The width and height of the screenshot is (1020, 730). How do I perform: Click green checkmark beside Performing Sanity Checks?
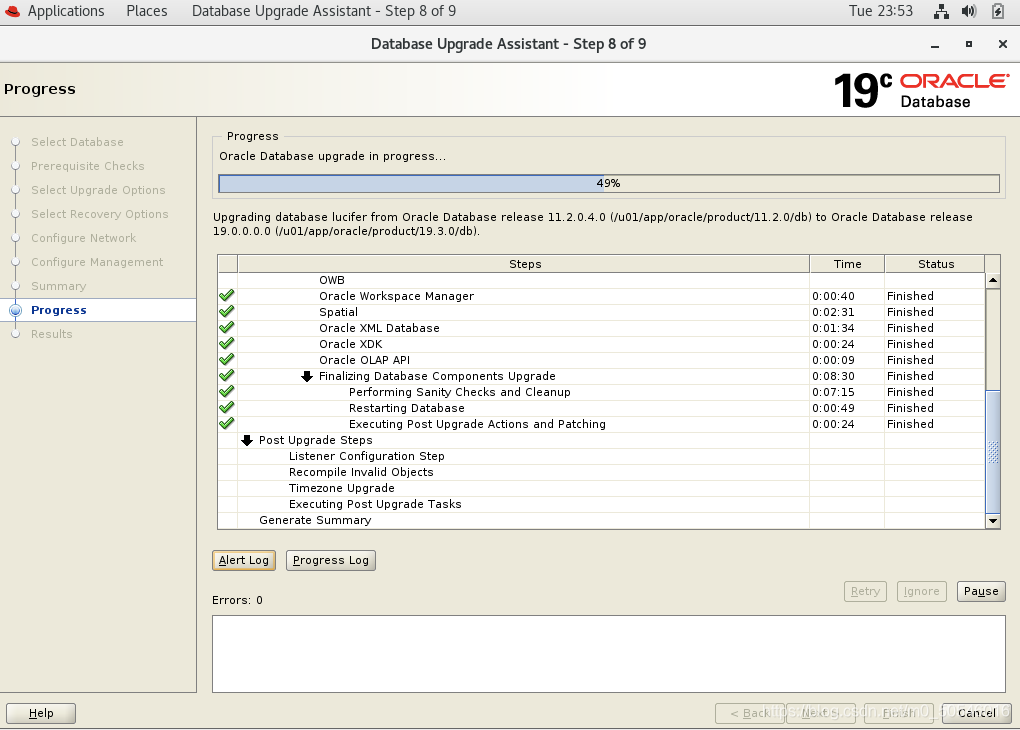coord(226,392)
